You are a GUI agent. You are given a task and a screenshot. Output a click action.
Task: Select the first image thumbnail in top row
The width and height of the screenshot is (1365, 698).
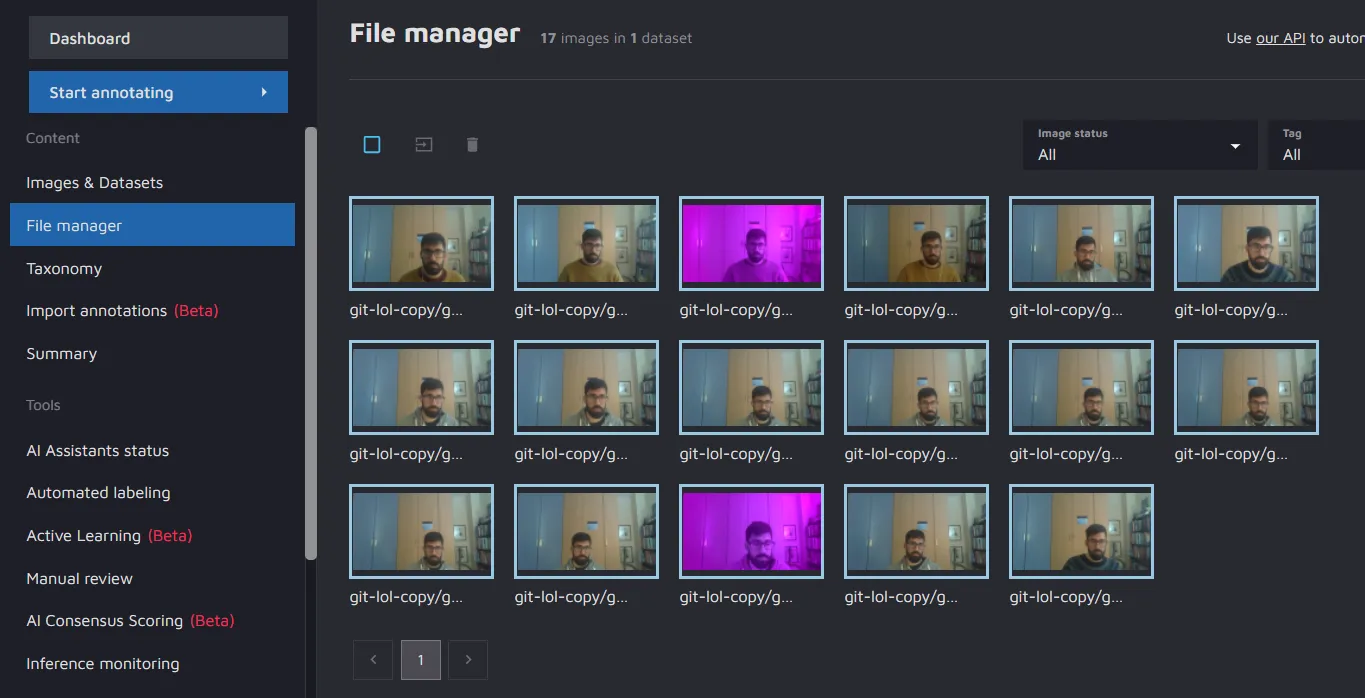[x=421, y=243]
